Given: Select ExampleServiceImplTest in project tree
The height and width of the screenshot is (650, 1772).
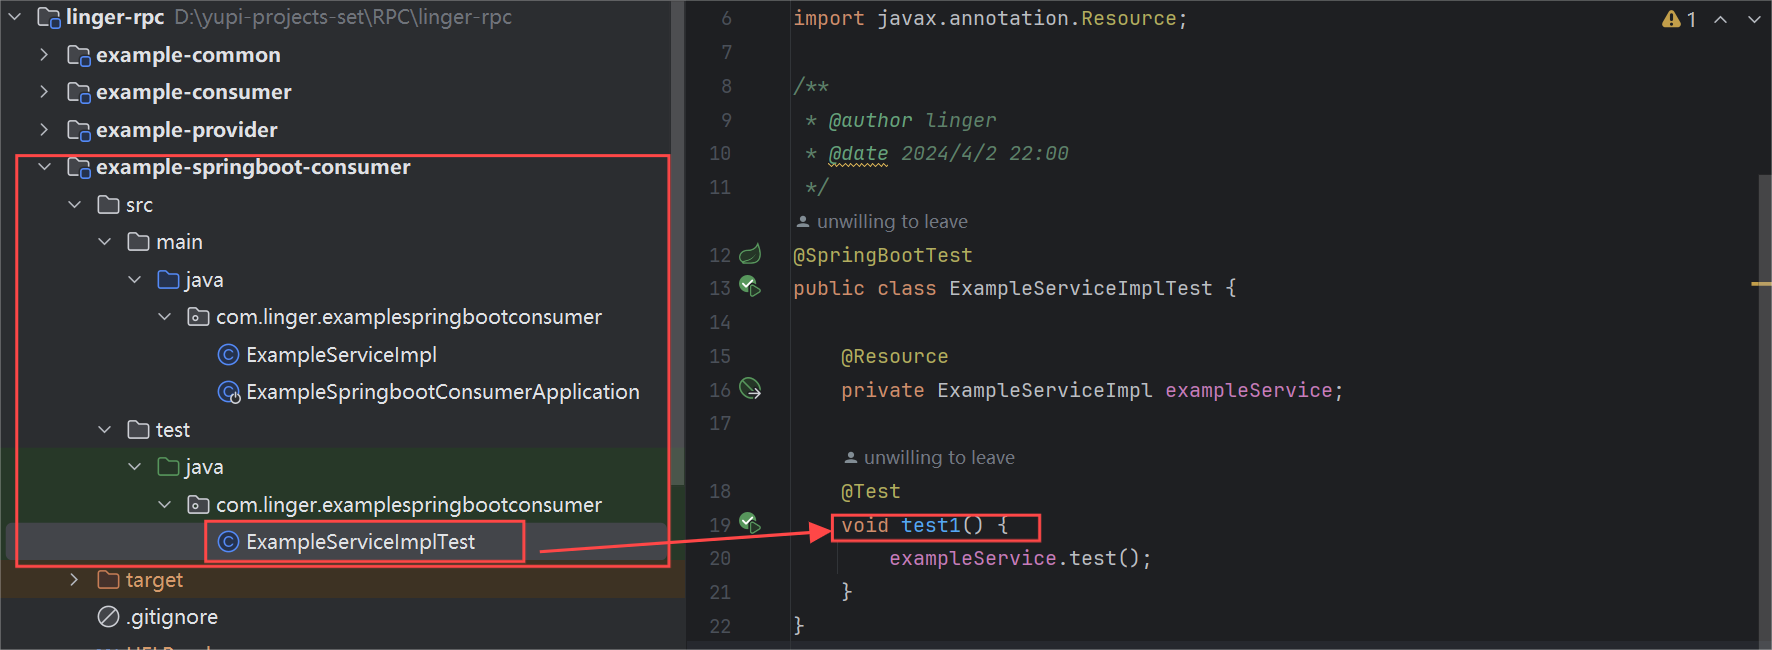Looking at the screenshot, I should click(360, 542).
